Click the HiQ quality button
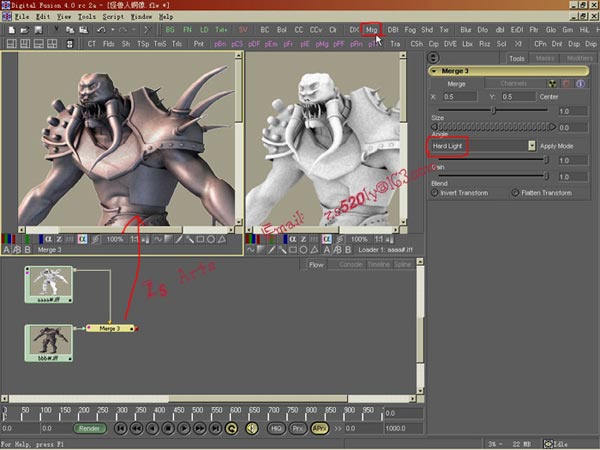 [x=276, y=429]
